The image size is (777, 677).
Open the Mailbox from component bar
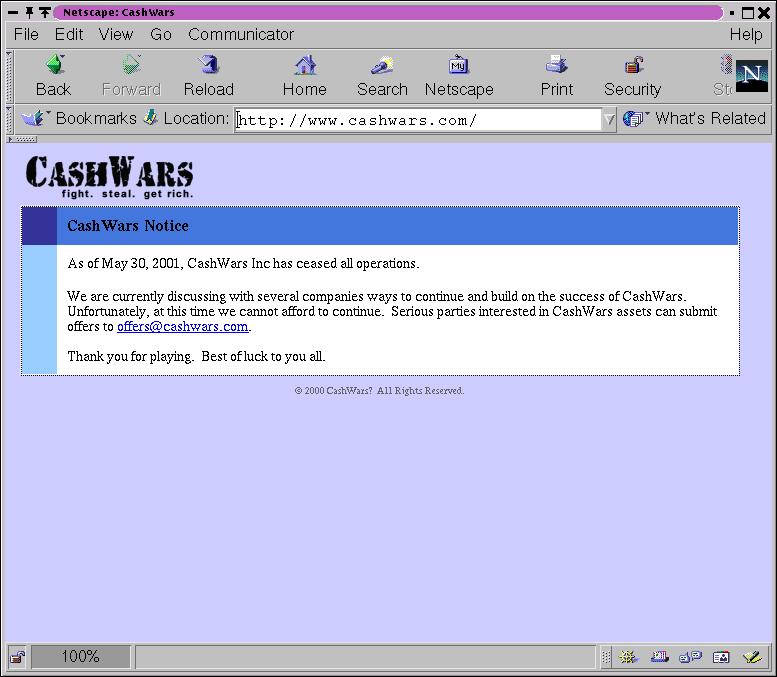tap(659, 657)
